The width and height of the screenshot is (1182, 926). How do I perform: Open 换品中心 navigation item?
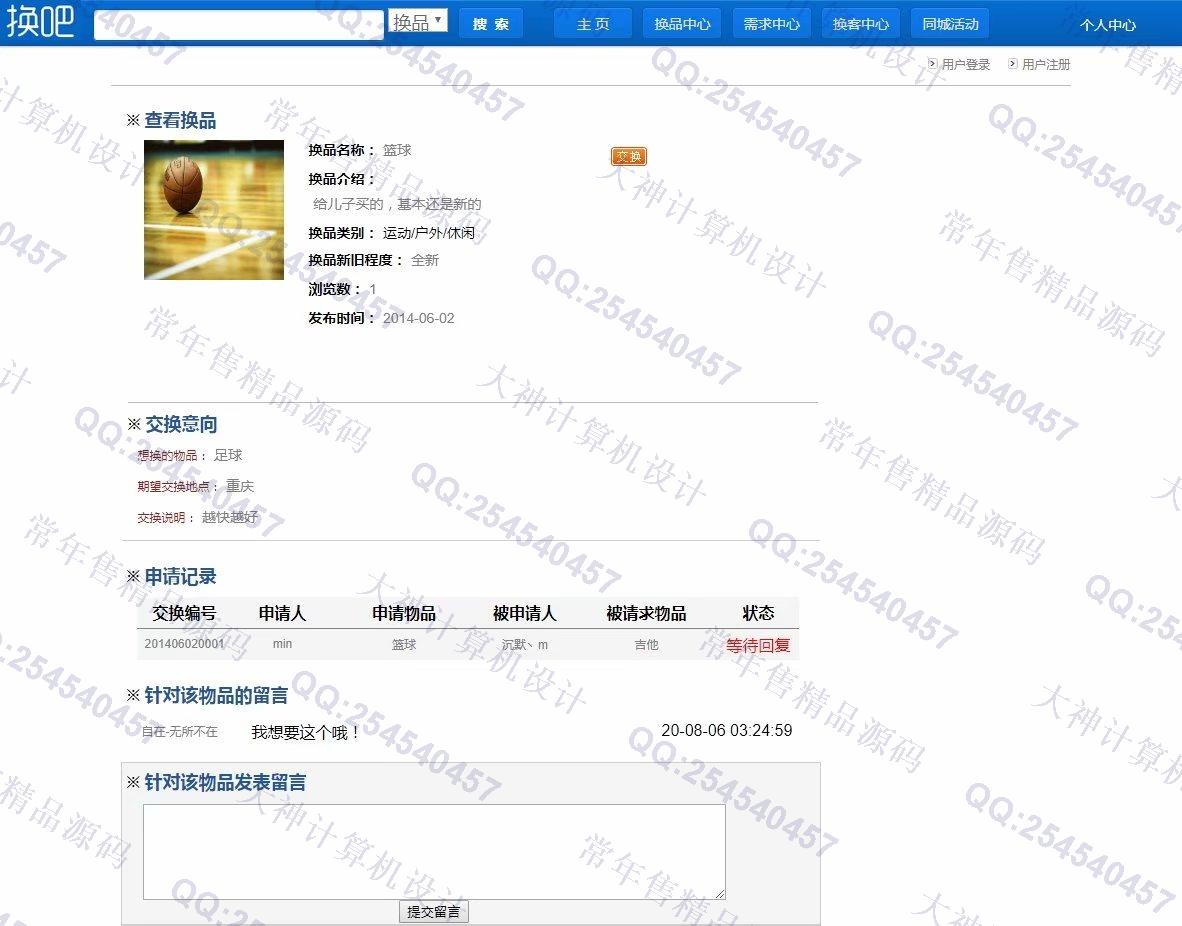682,24
